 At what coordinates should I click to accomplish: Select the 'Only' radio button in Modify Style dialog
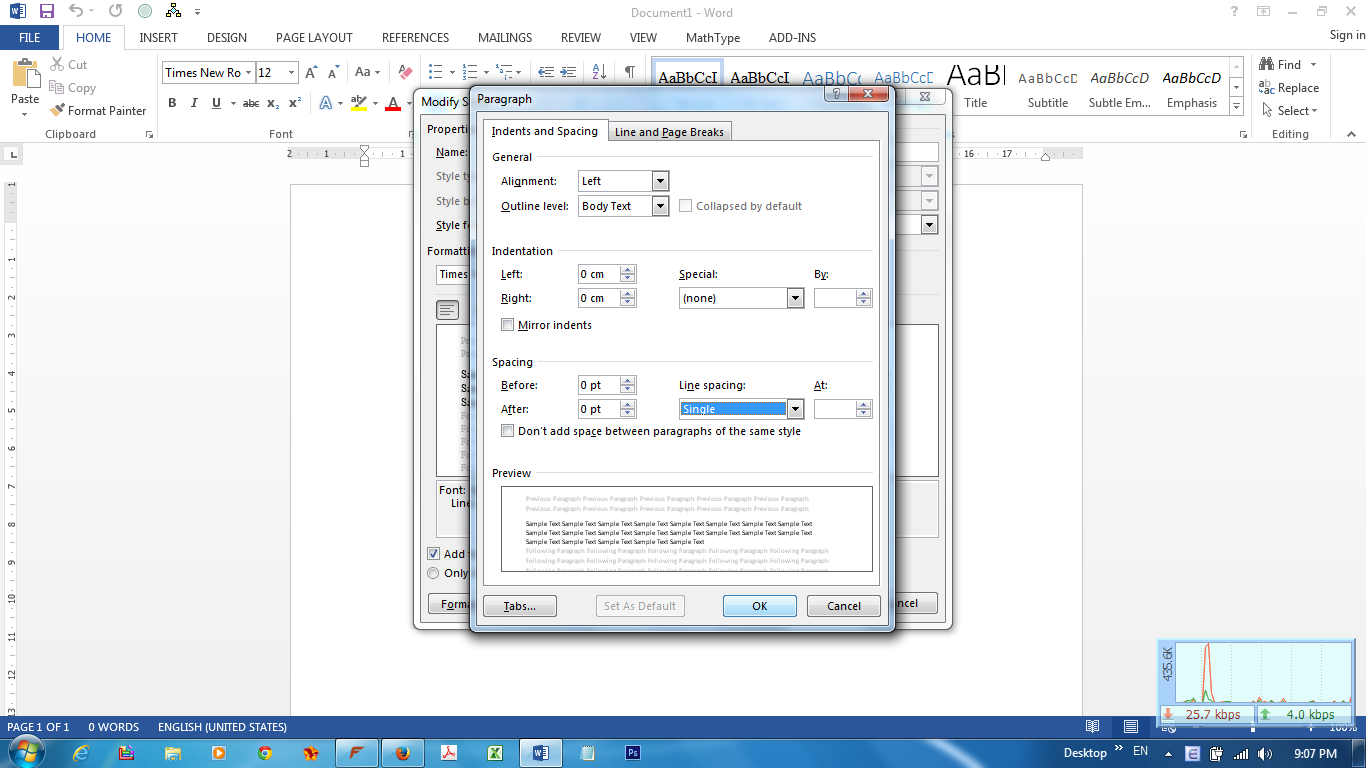[433, 573]
